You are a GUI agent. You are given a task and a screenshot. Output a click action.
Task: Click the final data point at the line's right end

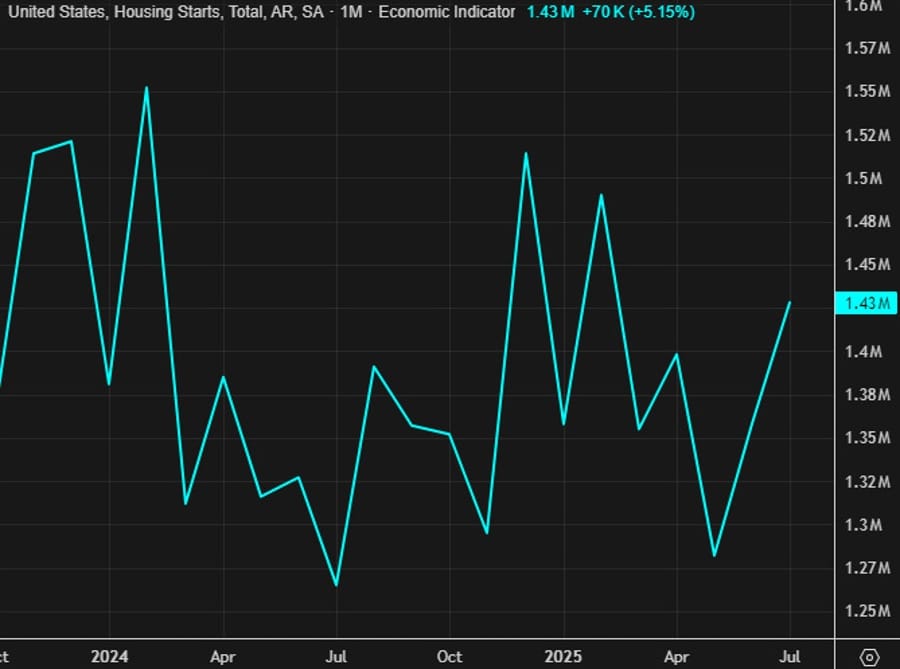click(x=790, y=302)
